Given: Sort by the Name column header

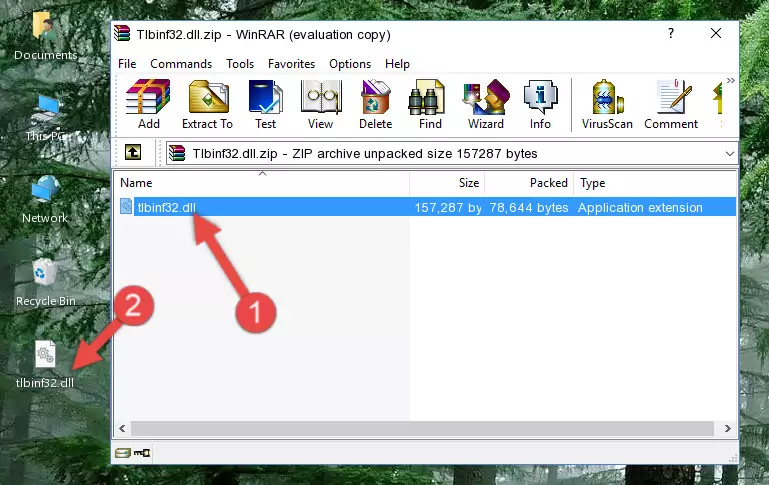Looking at the screenshot, I should pos(262,183).
